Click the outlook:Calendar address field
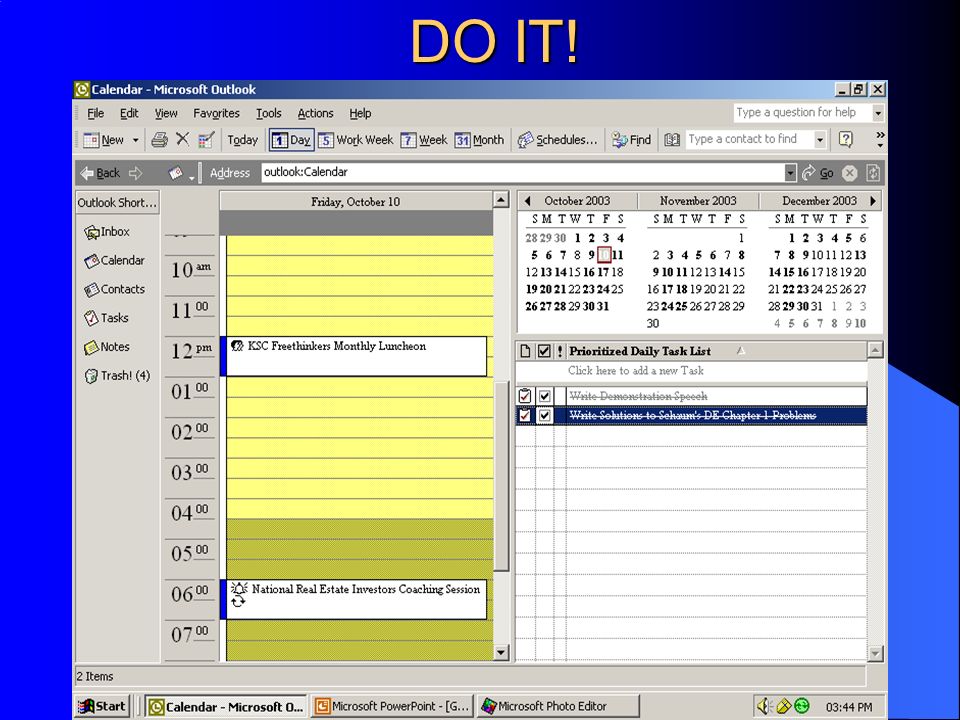 524,173
